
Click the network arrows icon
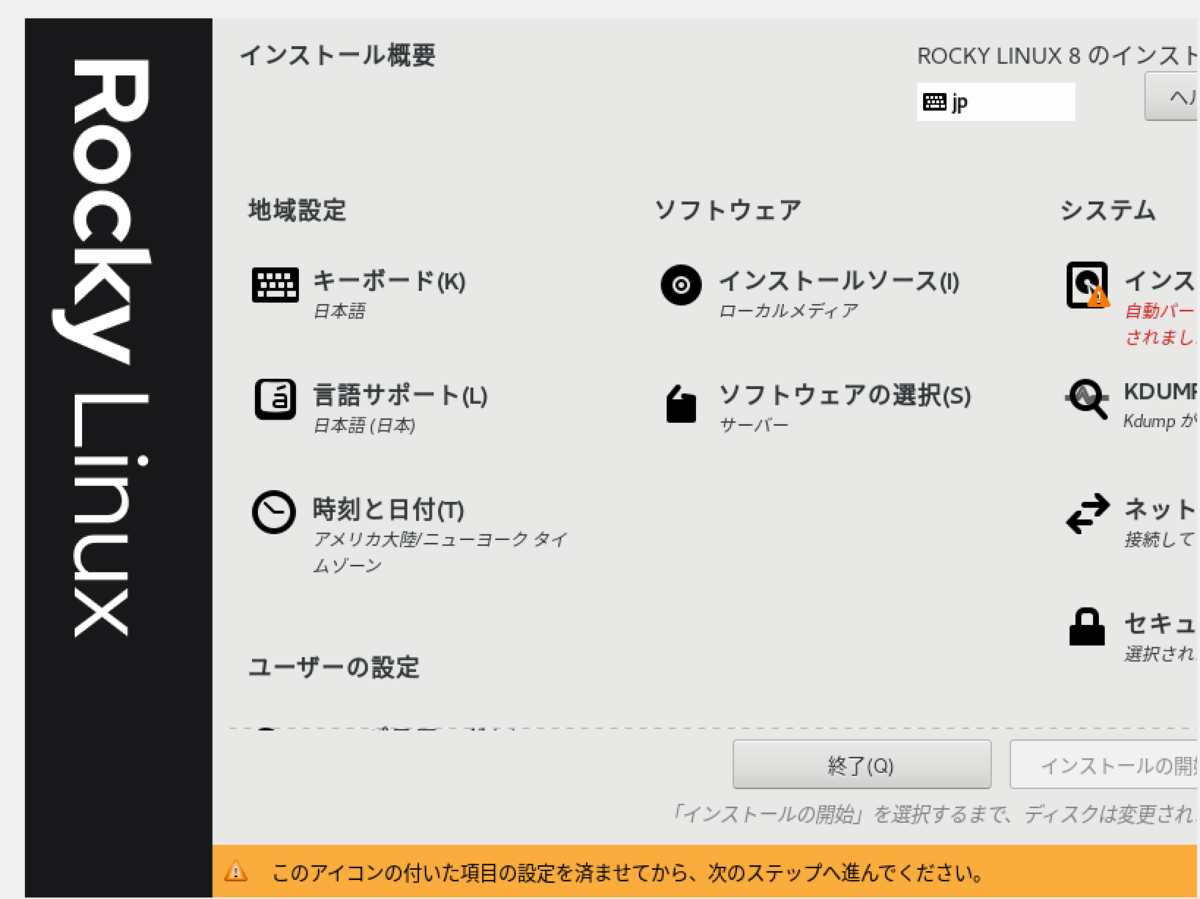(1087, 513)
